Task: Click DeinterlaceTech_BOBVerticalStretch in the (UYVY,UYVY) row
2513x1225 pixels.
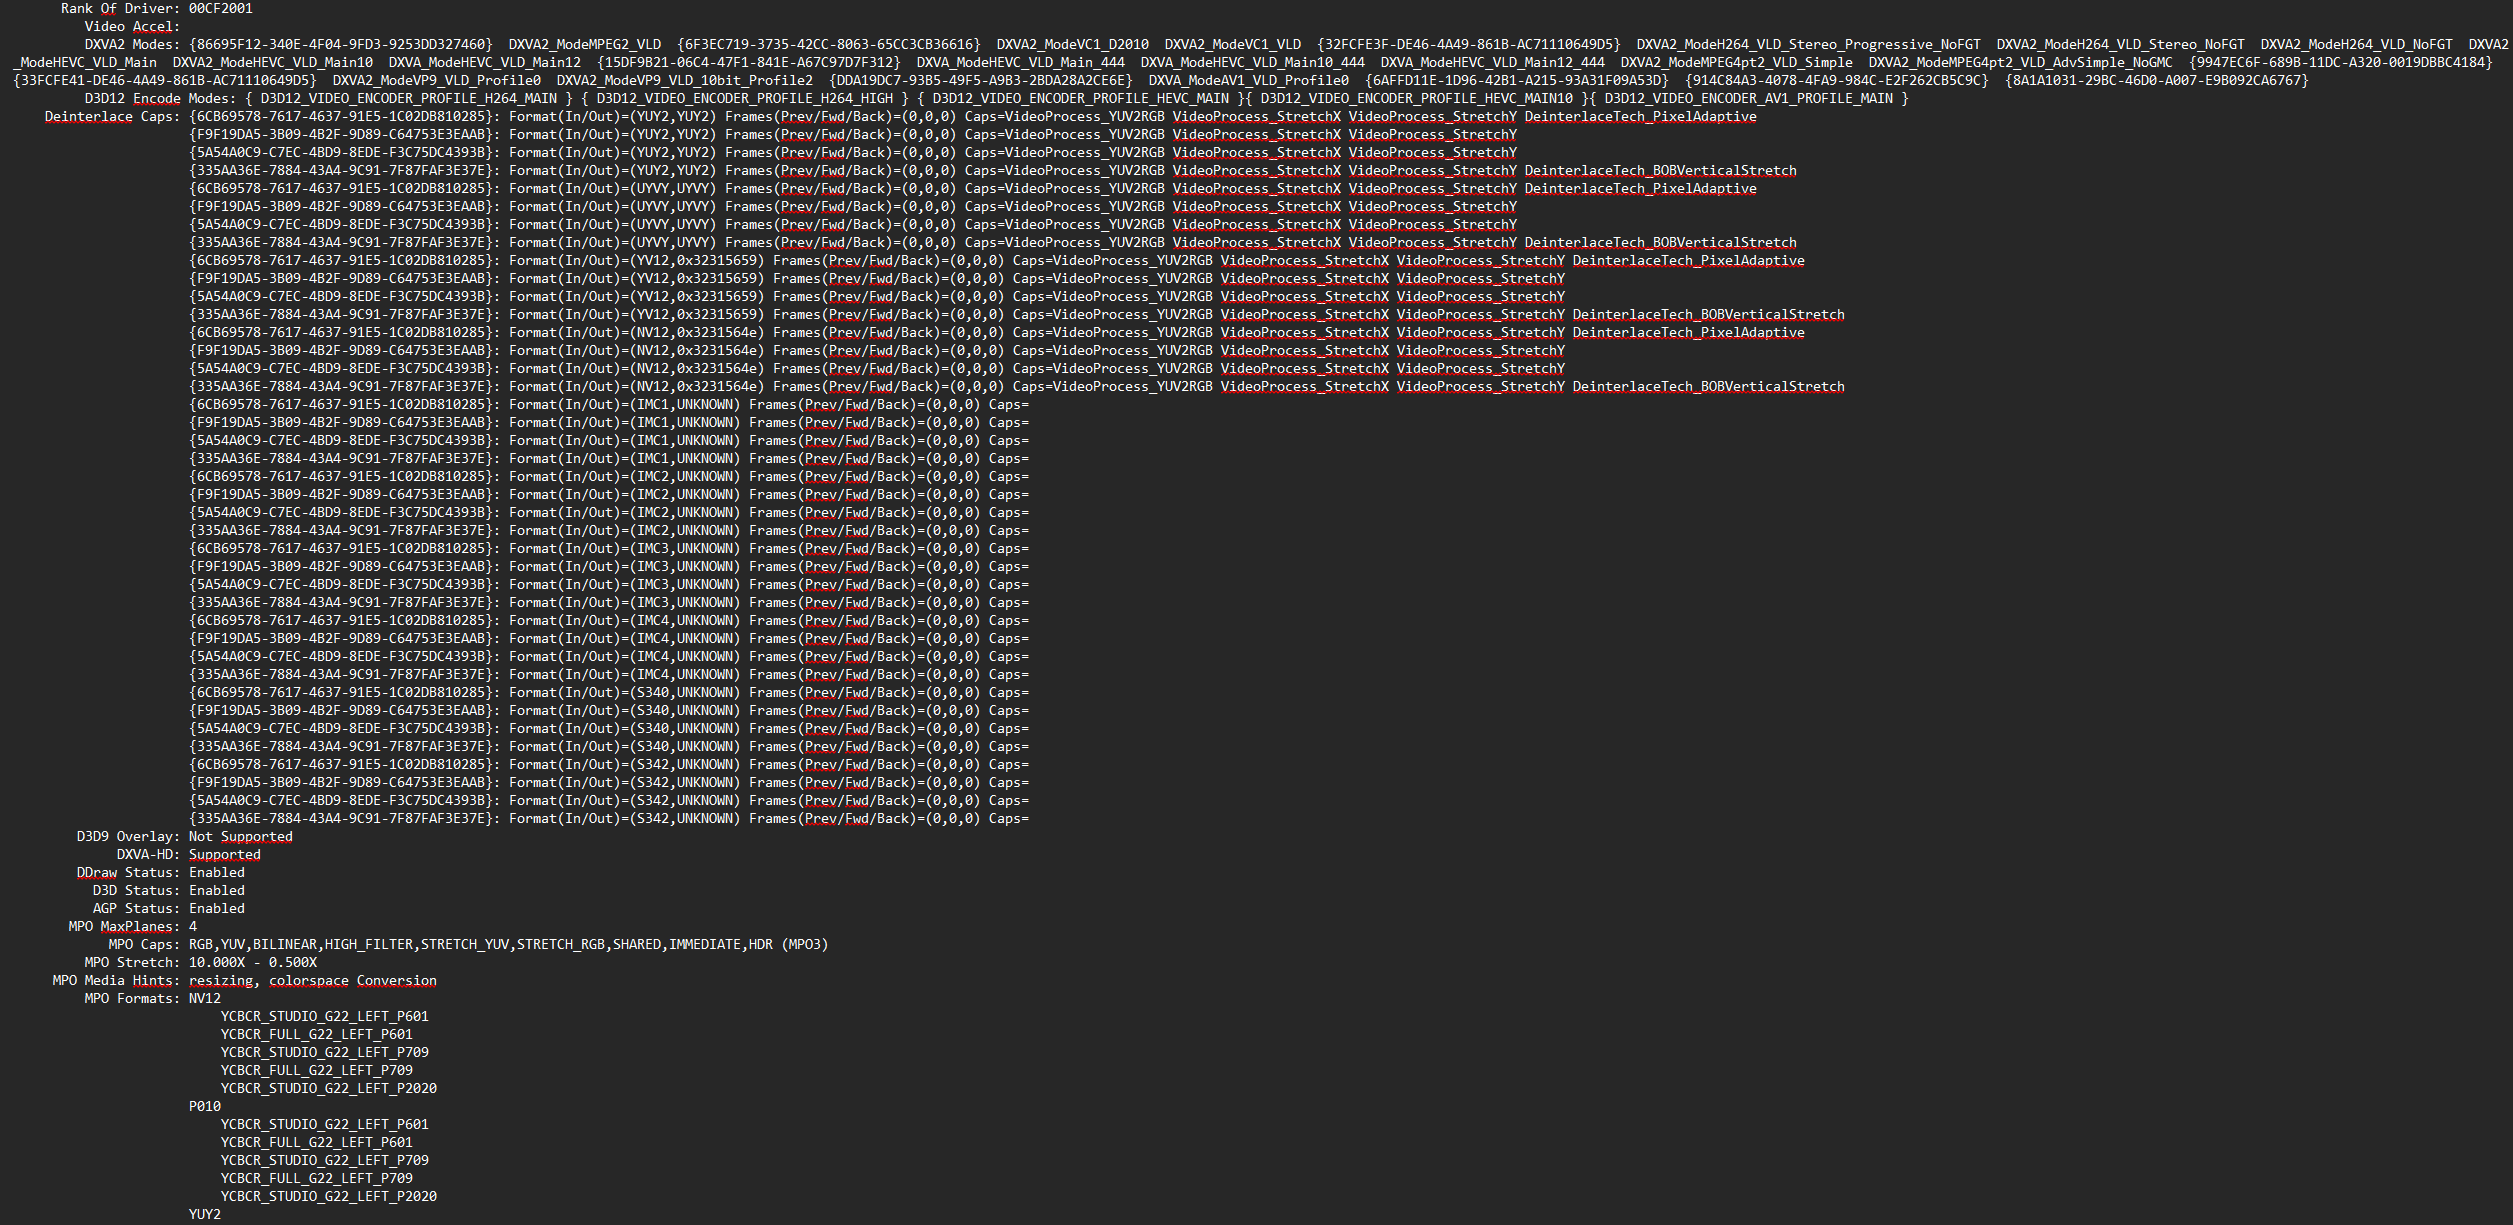Action: (1660, 242)
